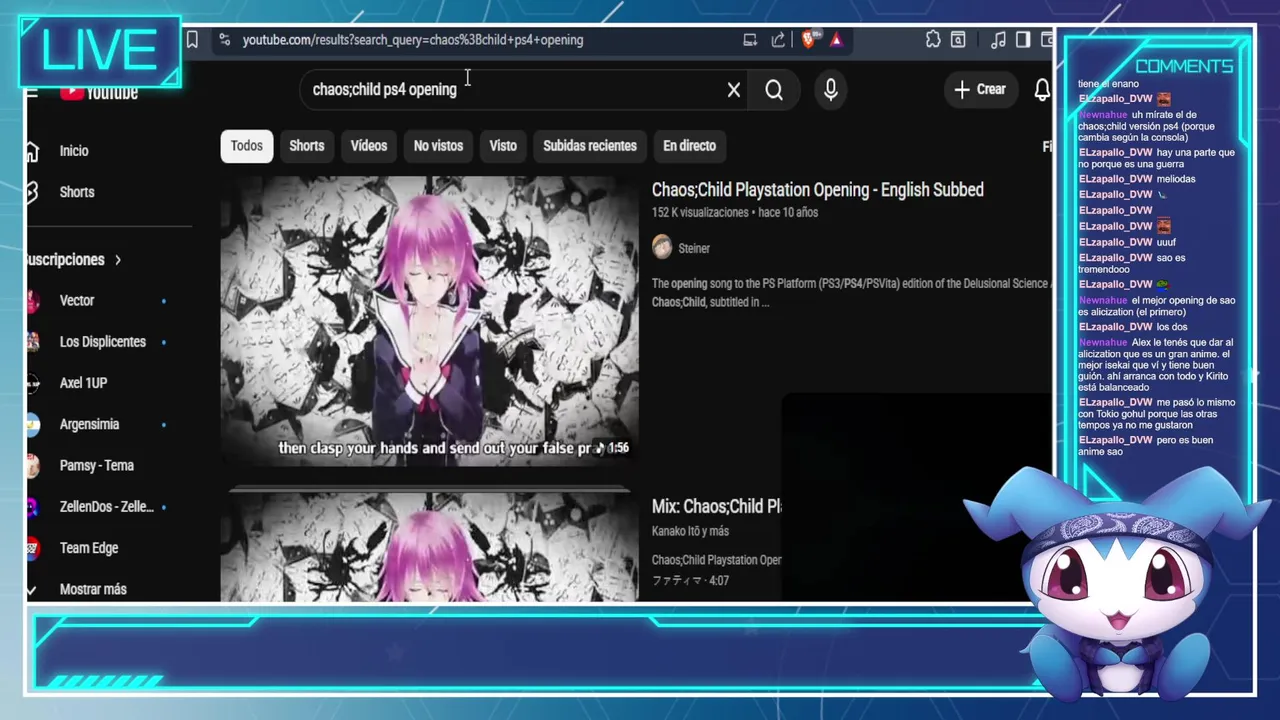Image resolution: width=1280 pixels, height=720 pixels.
Task: Open site settings icon in address bar
Action: coord(224,40)
